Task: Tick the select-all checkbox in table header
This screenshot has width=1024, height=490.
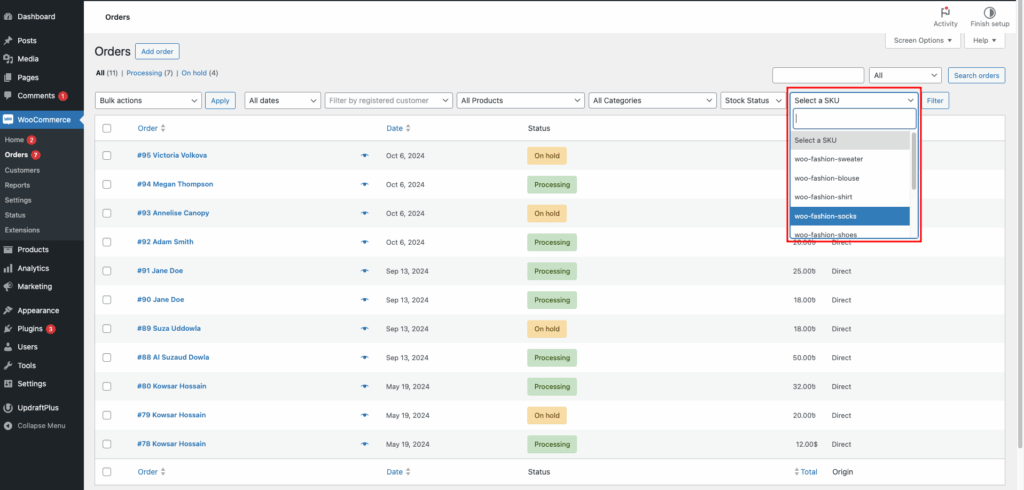Action: tap(107, 129)
